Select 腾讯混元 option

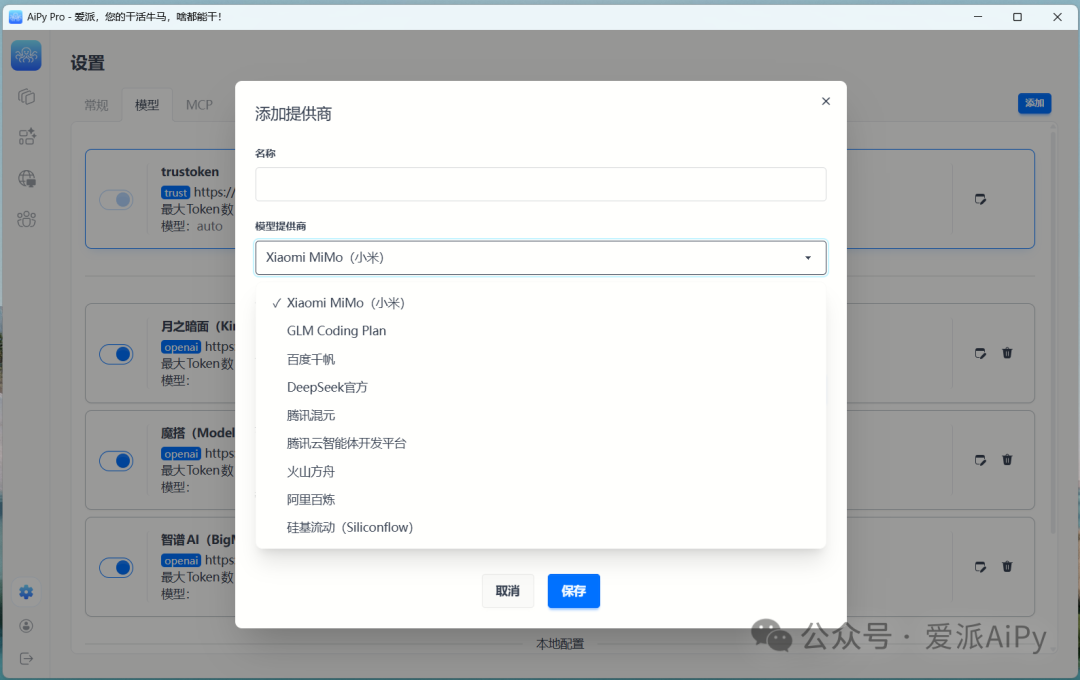[541, 415]
